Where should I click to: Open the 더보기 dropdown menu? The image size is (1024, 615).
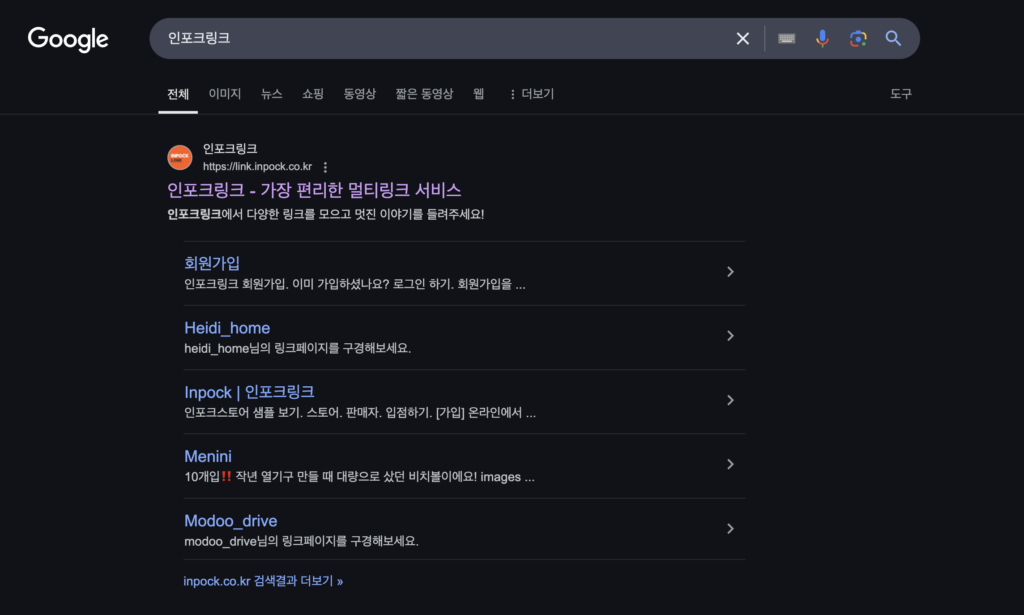click(x=532, y=94)
